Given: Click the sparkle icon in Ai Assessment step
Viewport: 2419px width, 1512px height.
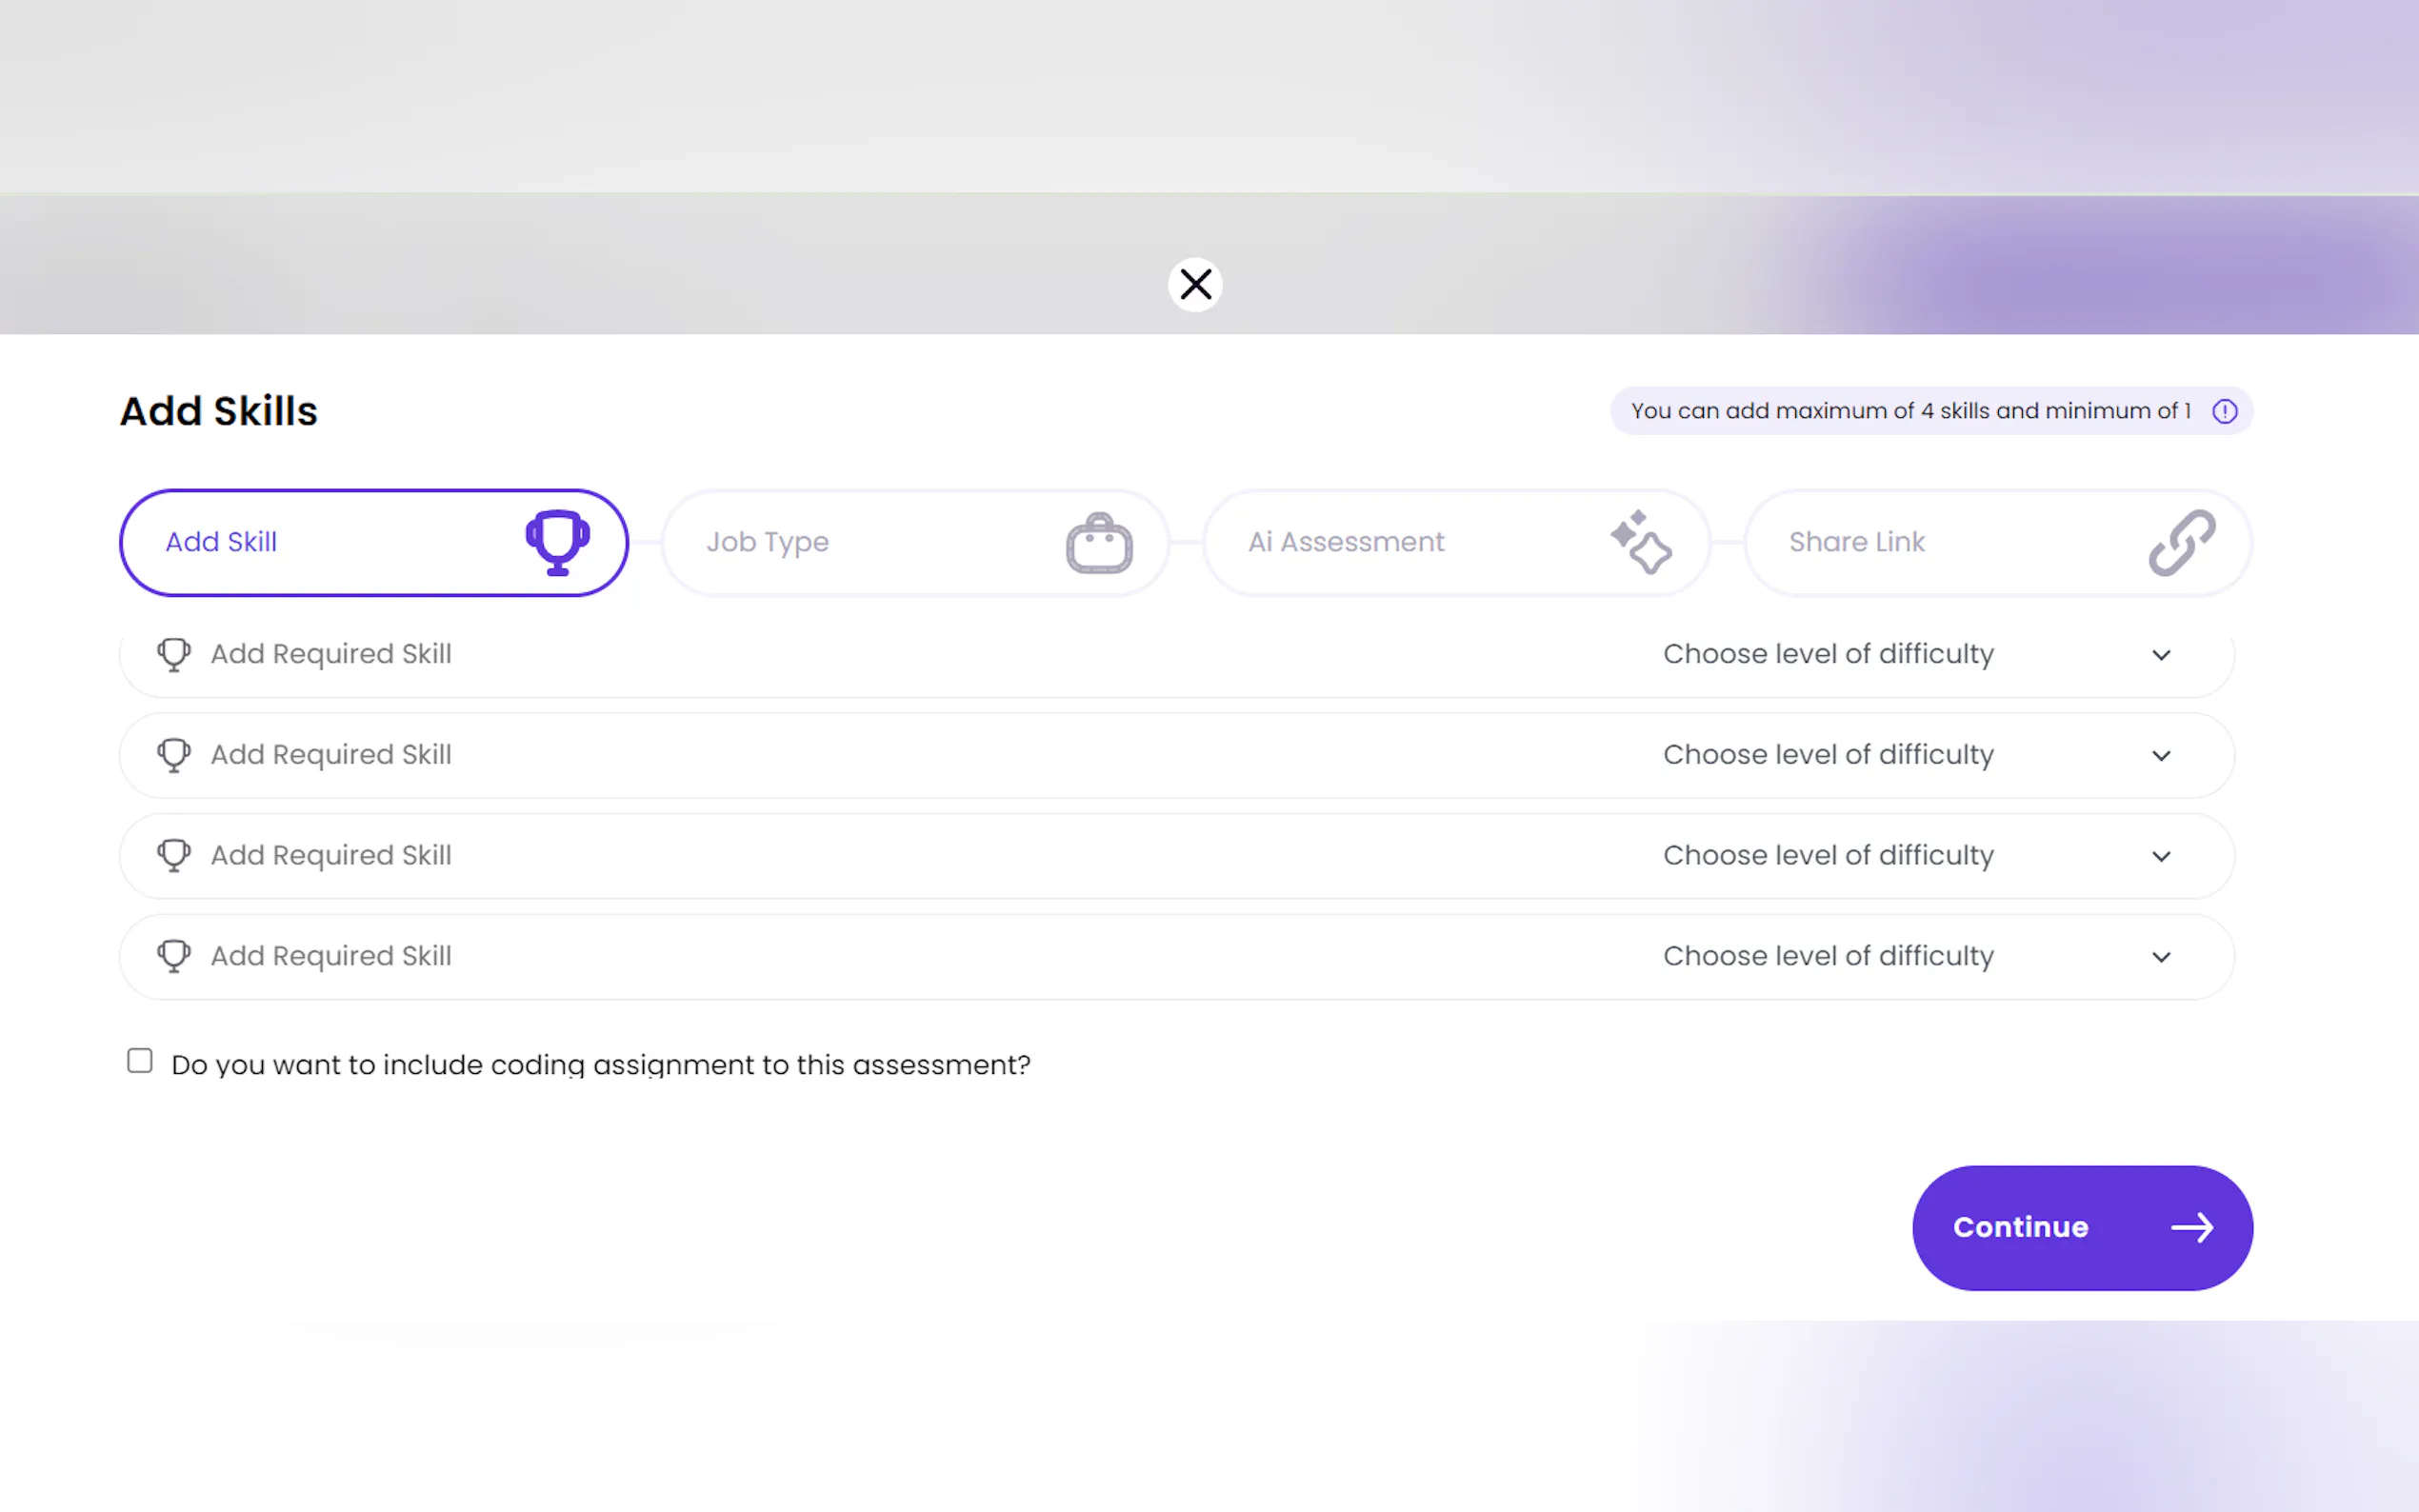Looking at the screenshot, I should pos(1640,542).
